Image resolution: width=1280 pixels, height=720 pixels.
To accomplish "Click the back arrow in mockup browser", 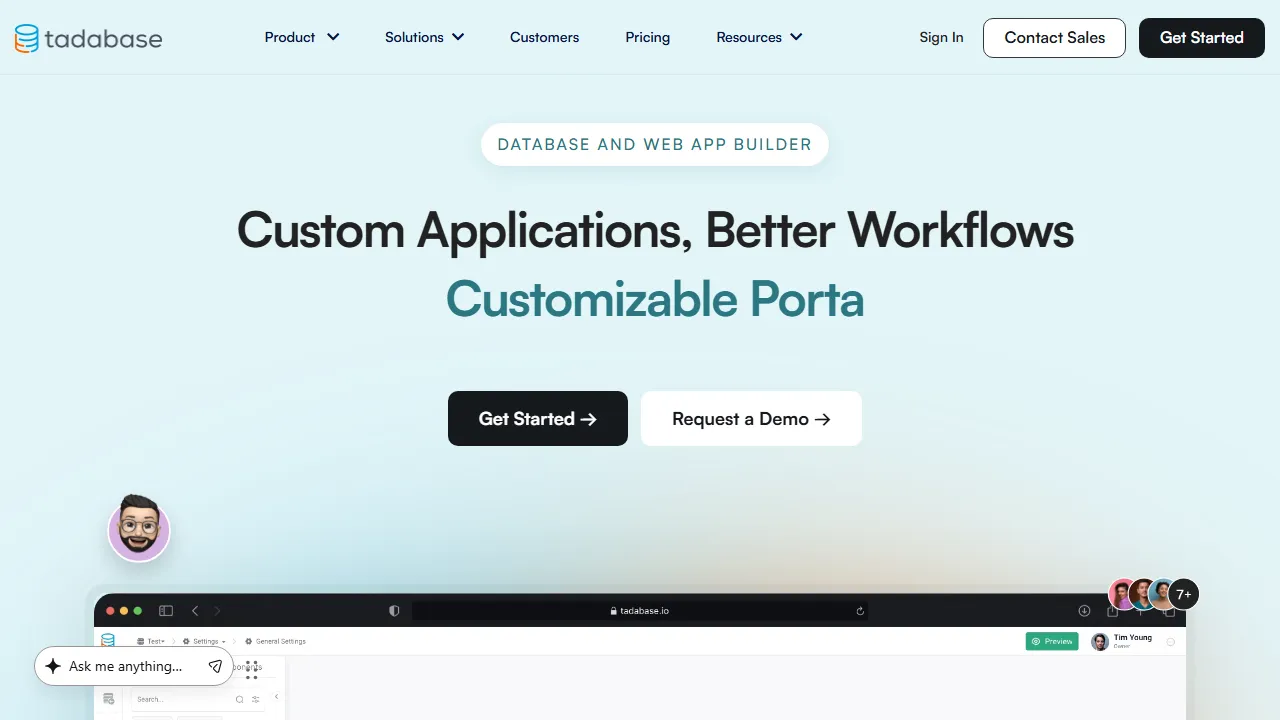I will 195,610.
